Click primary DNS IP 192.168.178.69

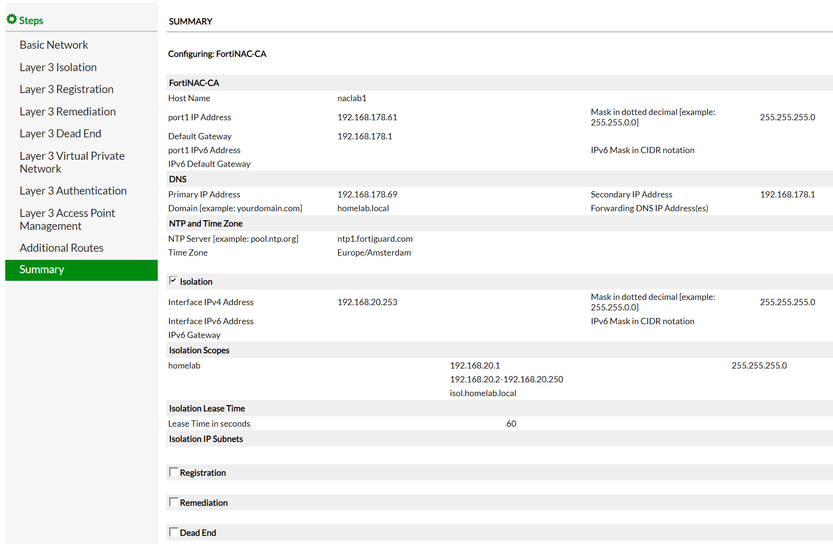367,195
